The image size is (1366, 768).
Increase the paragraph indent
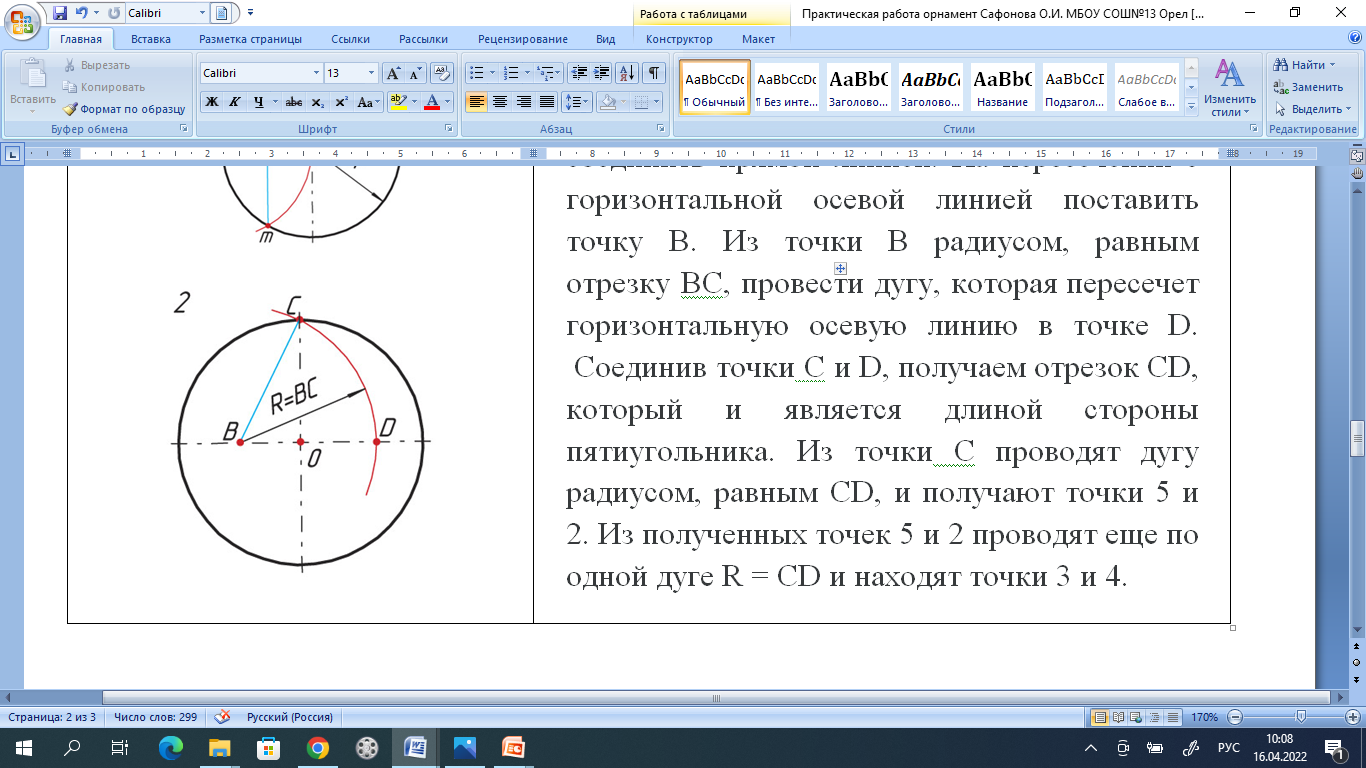[602, 73]
